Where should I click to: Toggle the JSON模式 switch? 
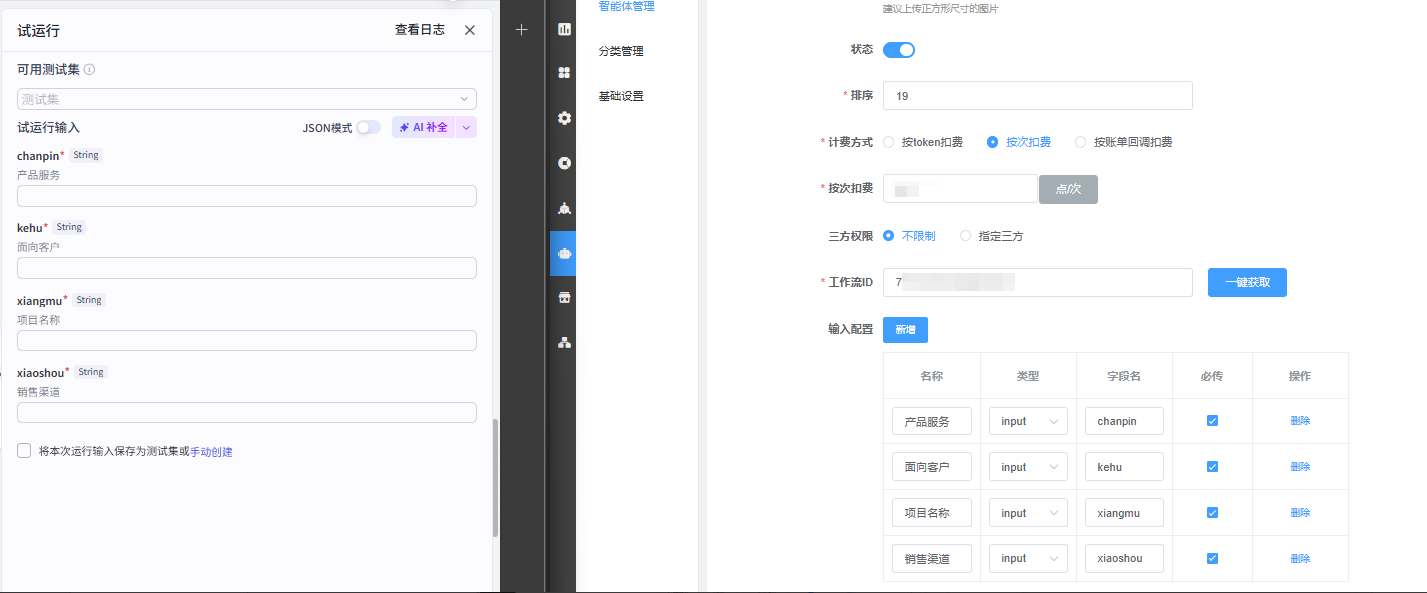coord(368,127)
